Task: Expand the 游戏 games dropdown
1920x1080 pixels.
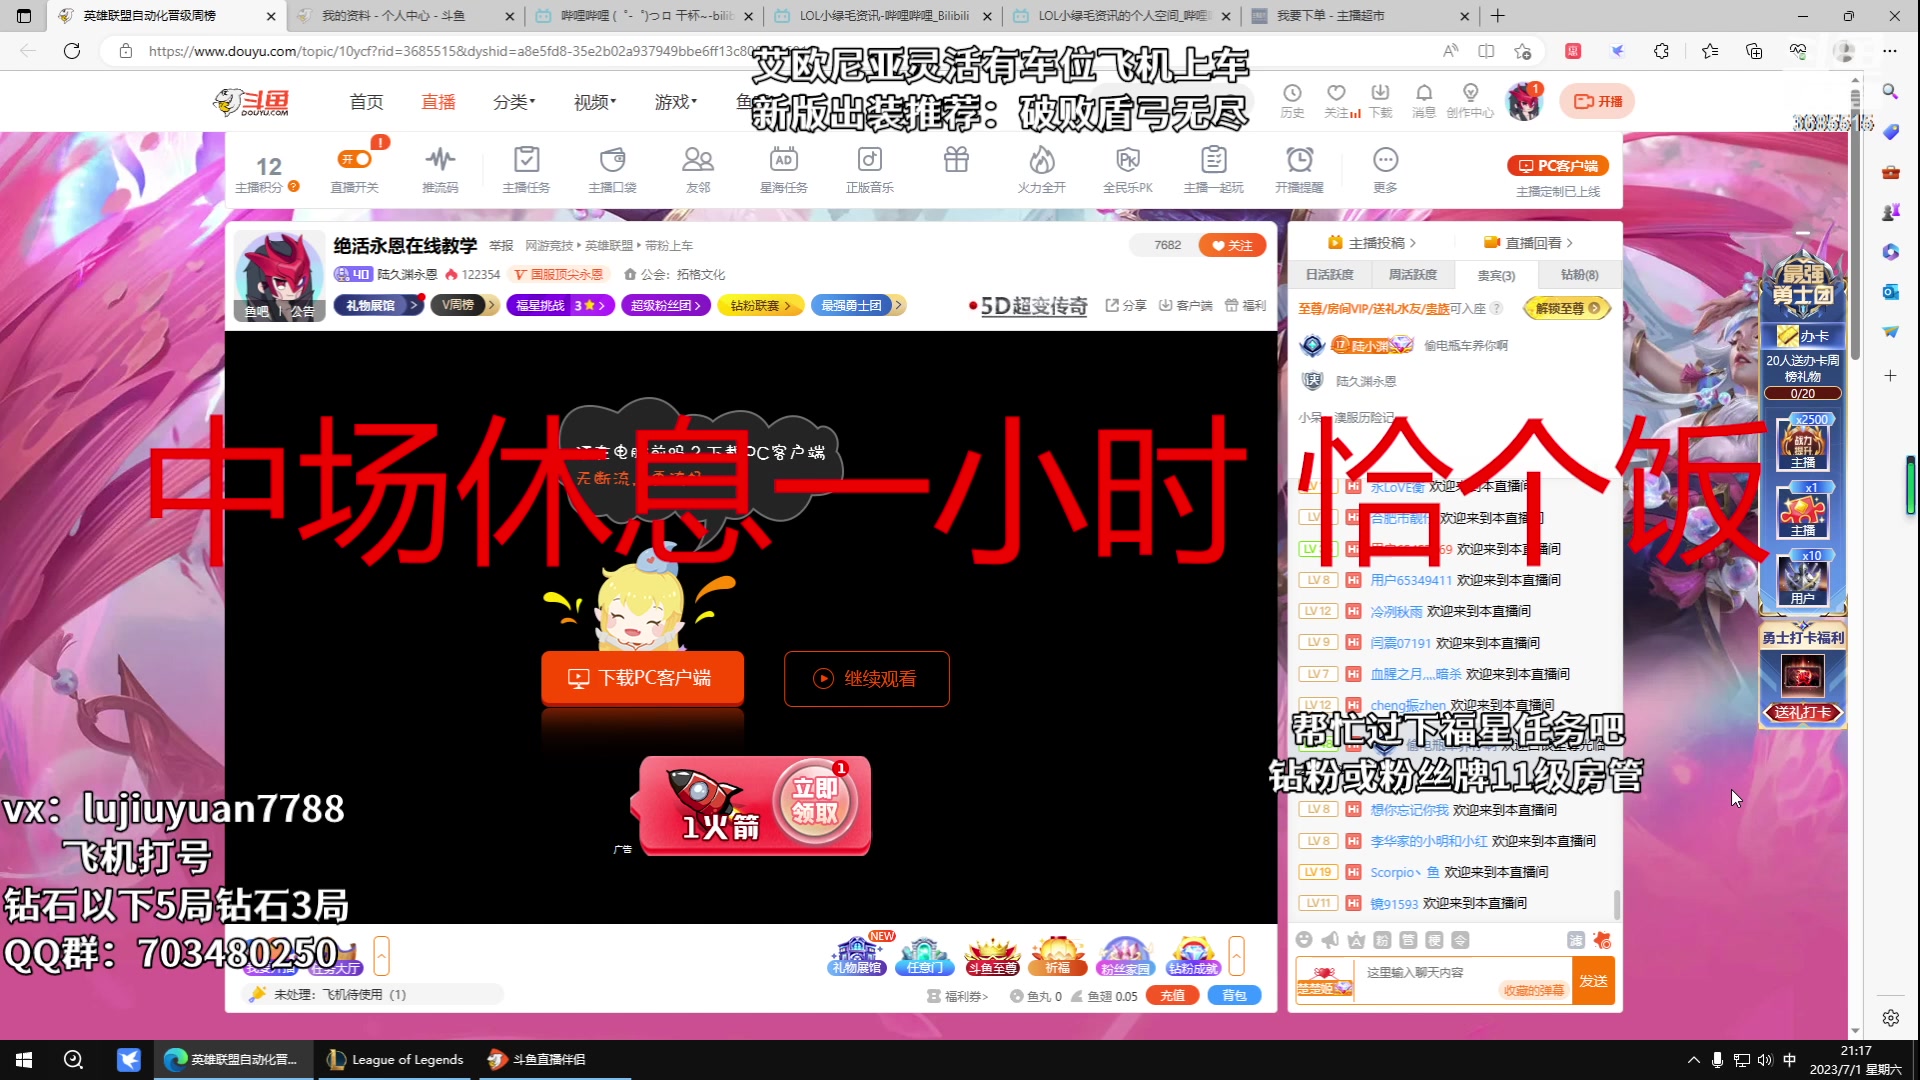Action: point(676,102)
